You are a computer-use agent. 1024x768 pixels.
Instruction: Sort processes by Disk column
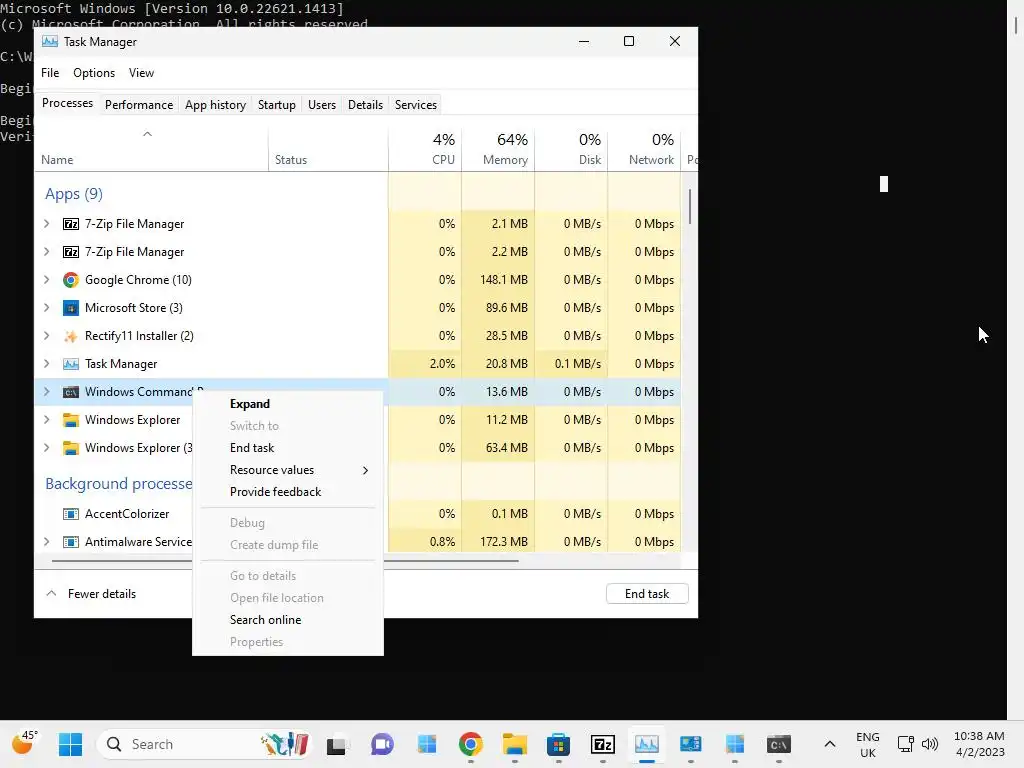point(571,150)
